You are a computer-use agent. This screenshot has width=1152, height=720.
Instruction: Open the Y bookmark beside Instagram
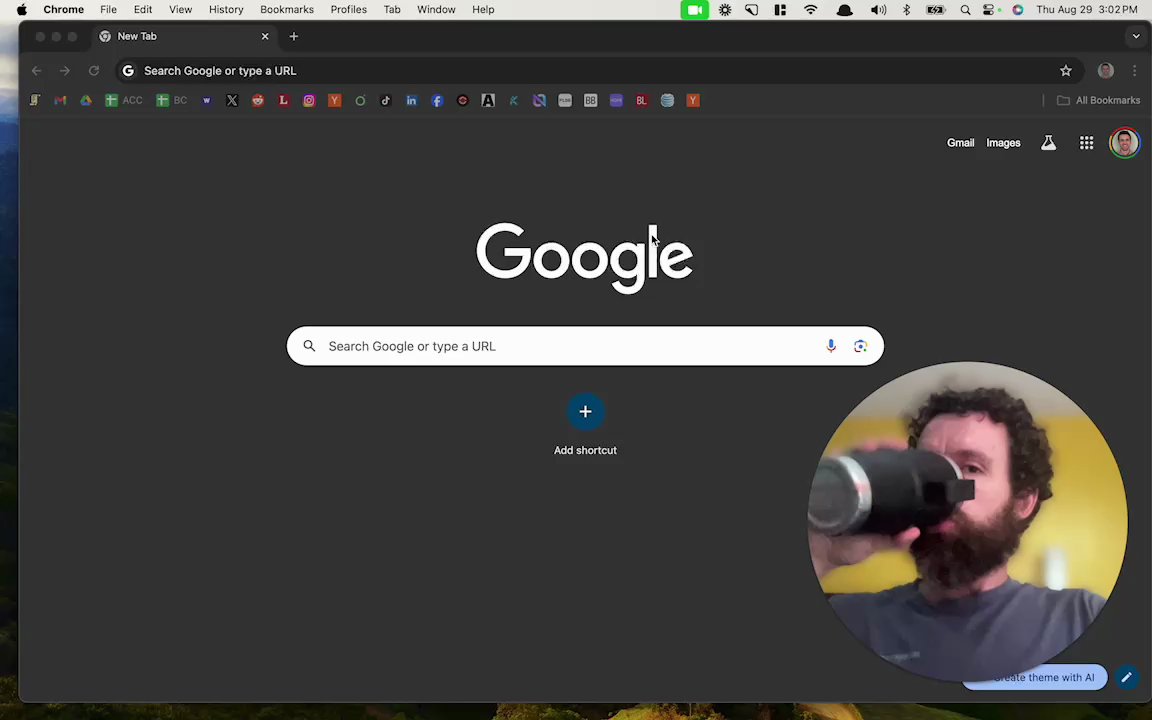(x=335, y=101)
